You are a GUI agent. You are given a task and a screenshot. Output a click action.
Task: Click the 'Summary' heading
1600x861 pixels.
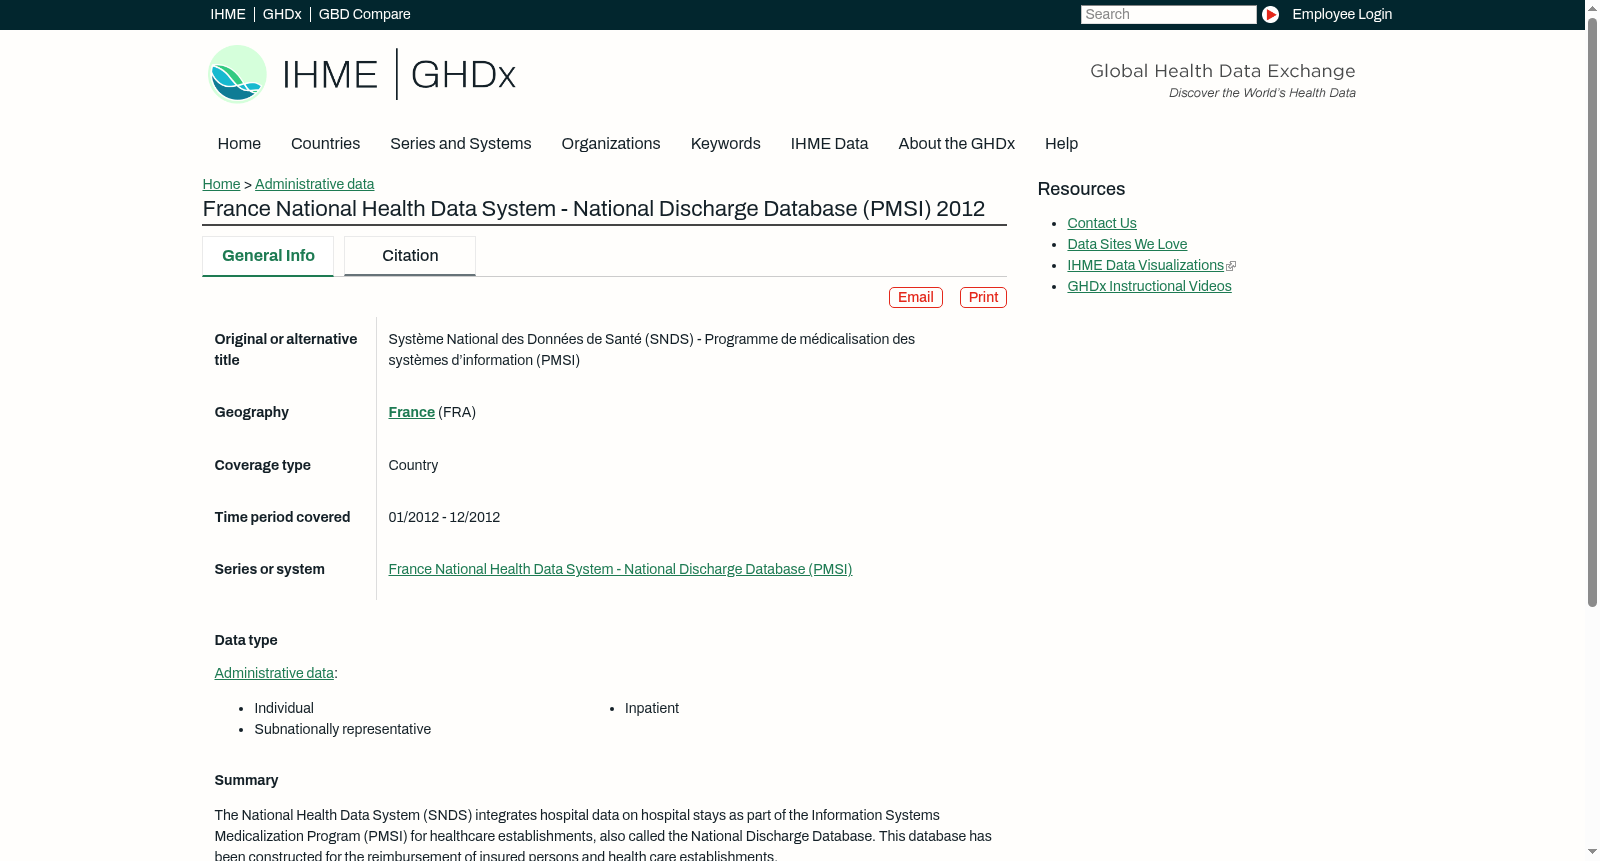(246, 780)
